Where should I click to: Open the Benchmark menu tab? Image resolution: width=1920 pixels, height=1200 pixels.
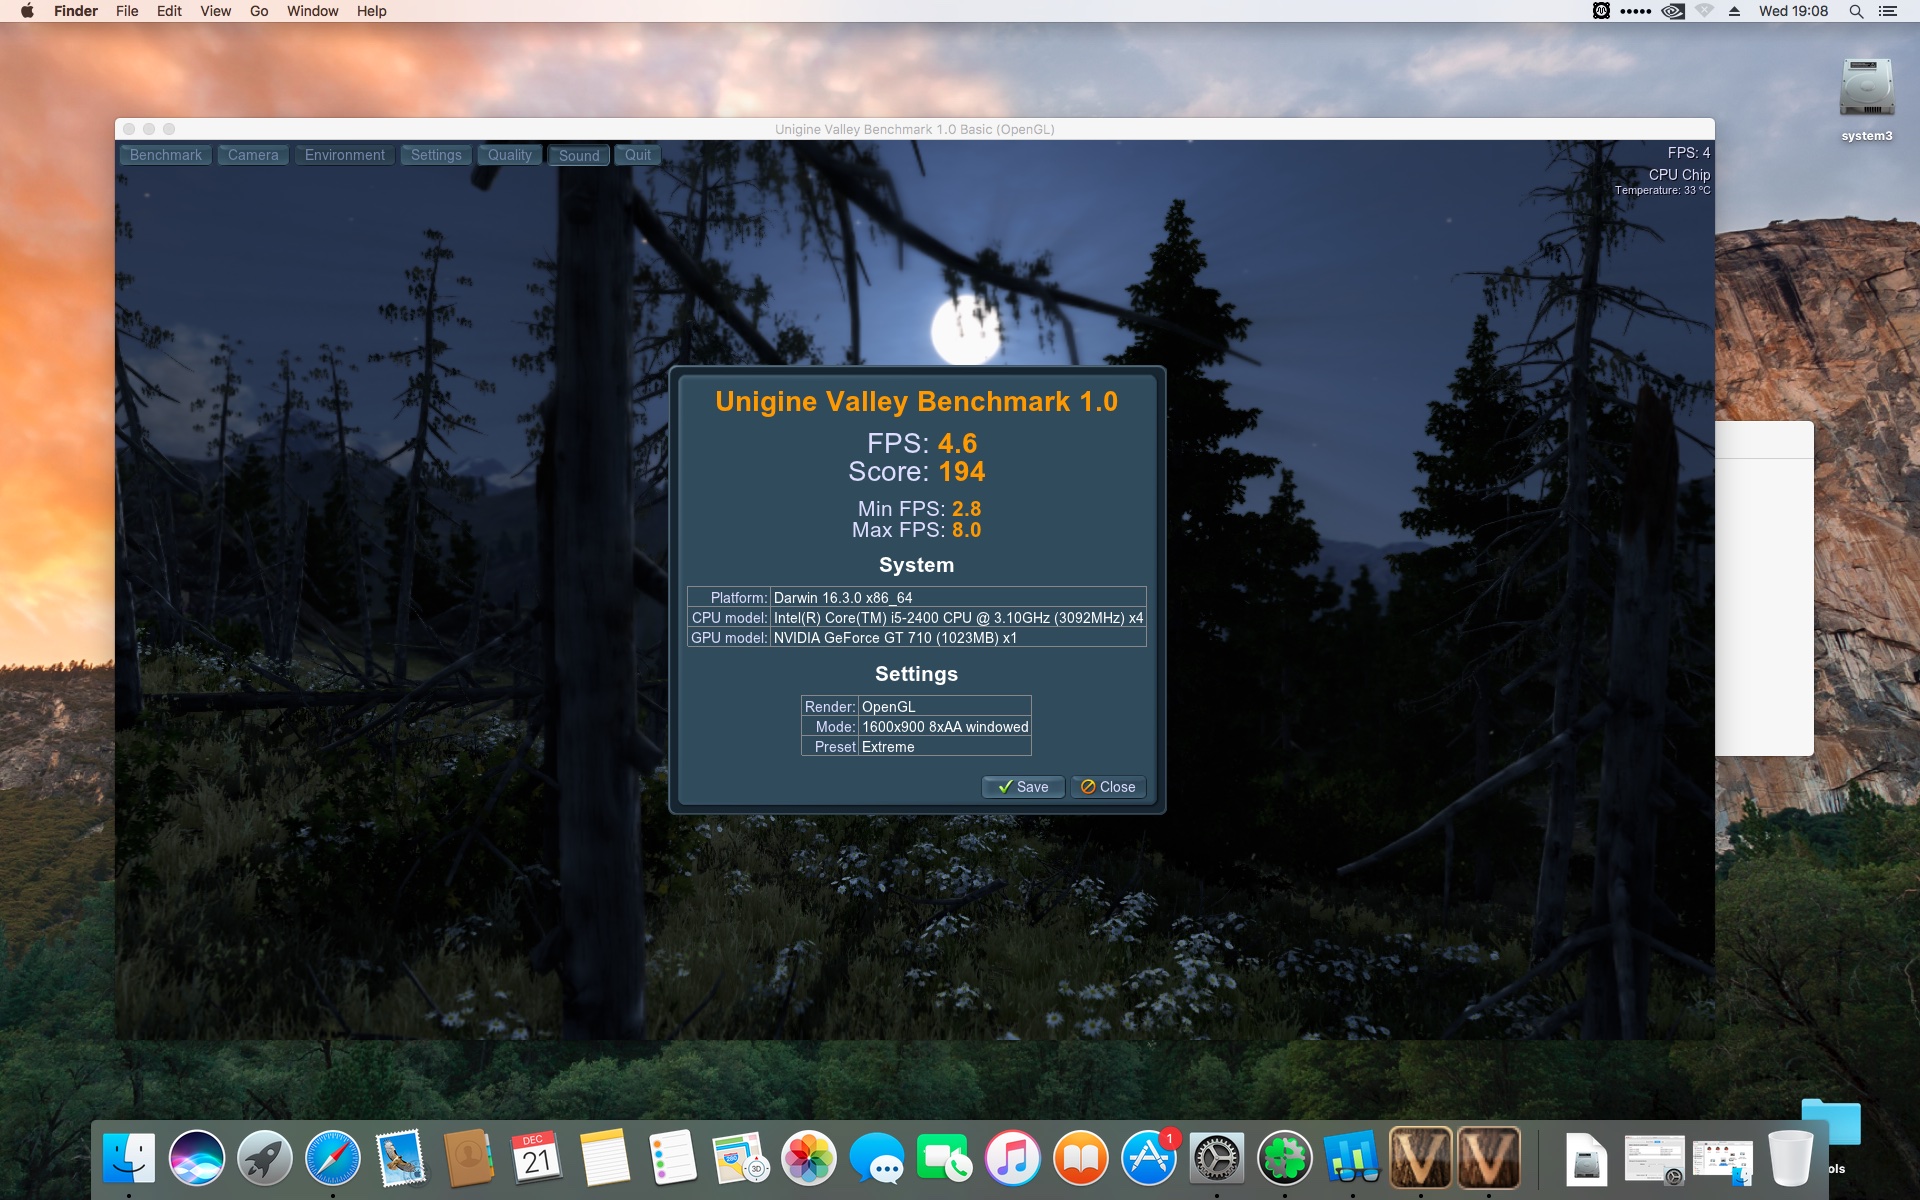coord(165,155)
